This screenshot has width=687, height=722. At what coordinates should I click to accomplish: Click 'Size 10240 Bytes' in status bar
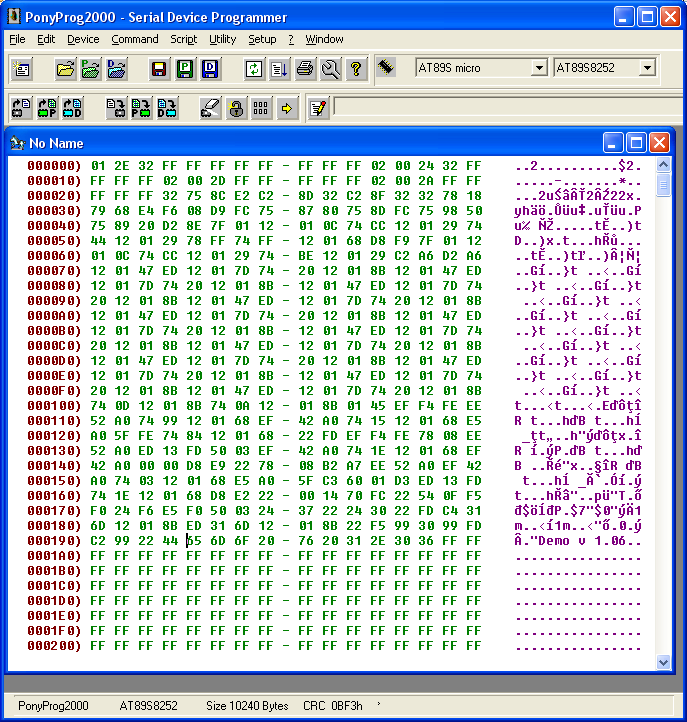coord(247,706)
